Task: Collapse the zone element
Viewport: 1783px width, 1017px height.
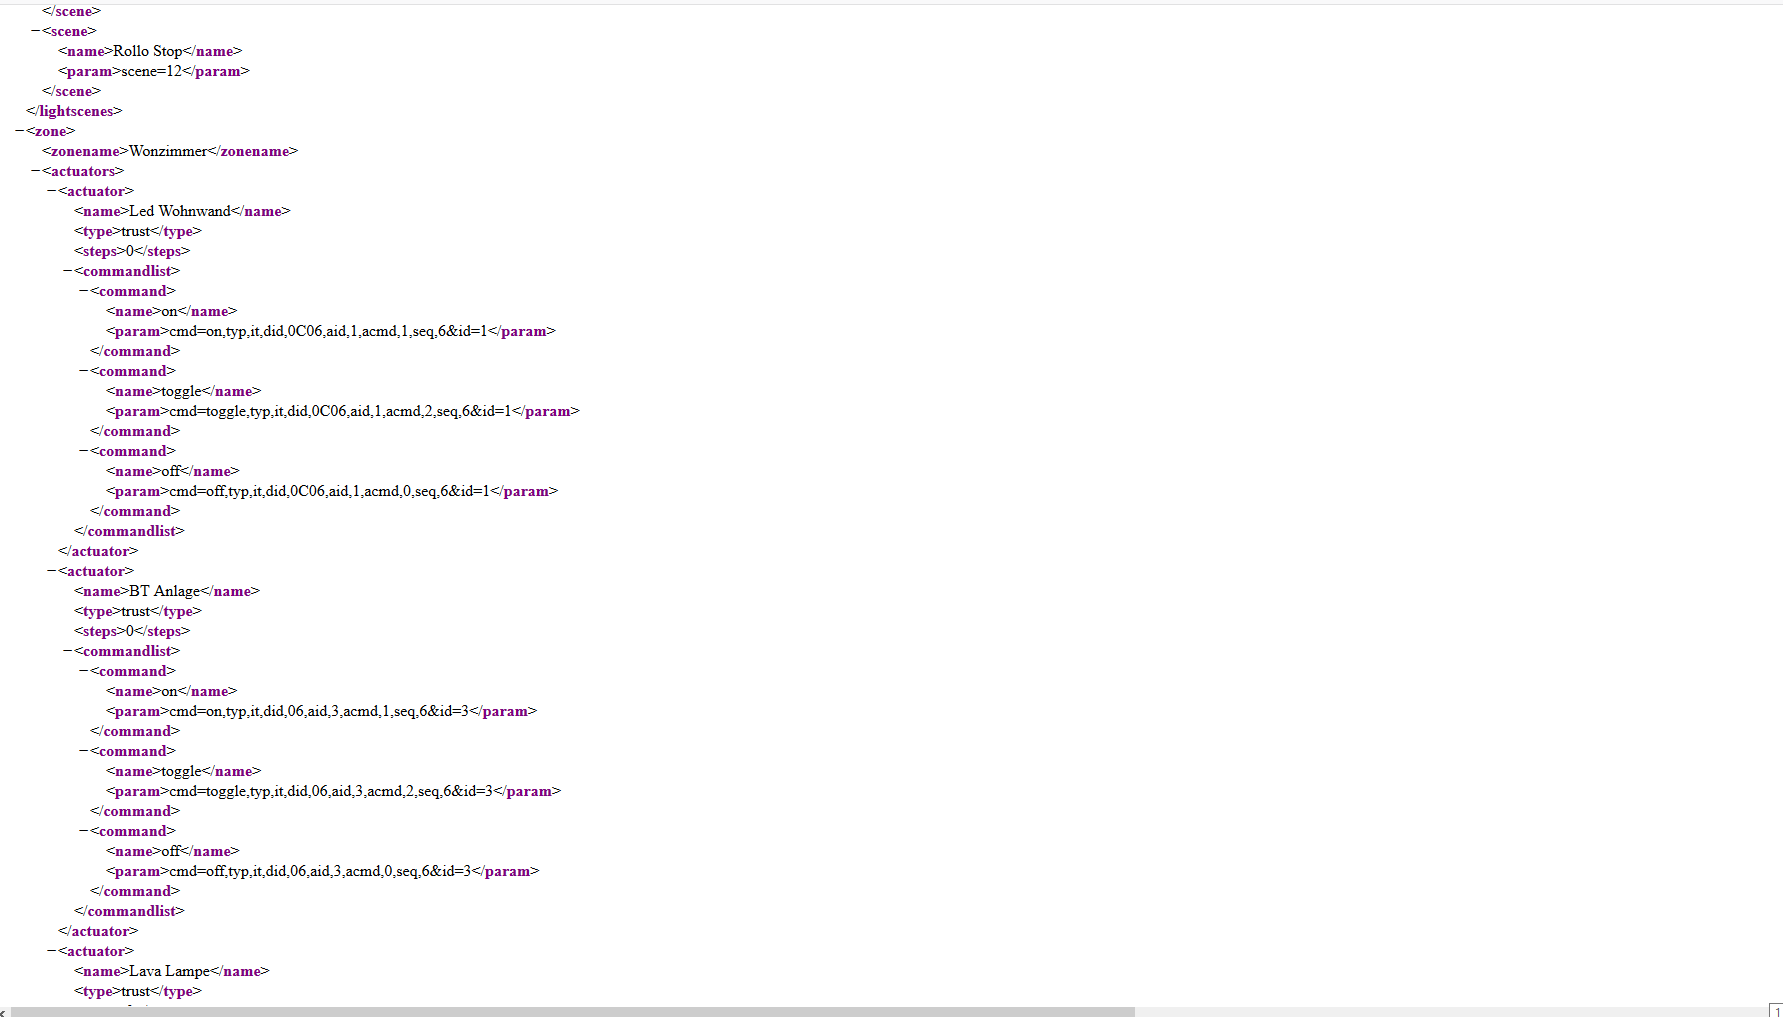Action: coord(20,131)
